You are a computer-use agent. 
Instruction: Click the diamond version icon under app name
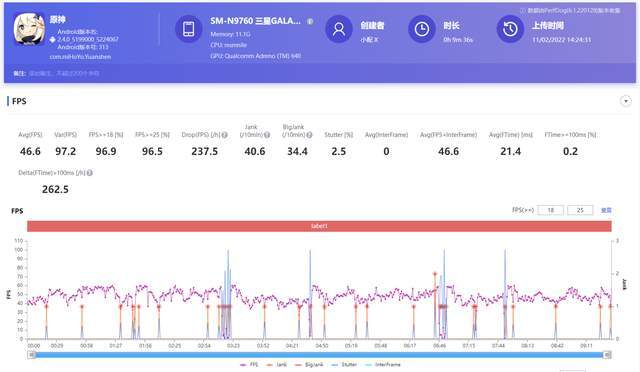tap(52, 40)
